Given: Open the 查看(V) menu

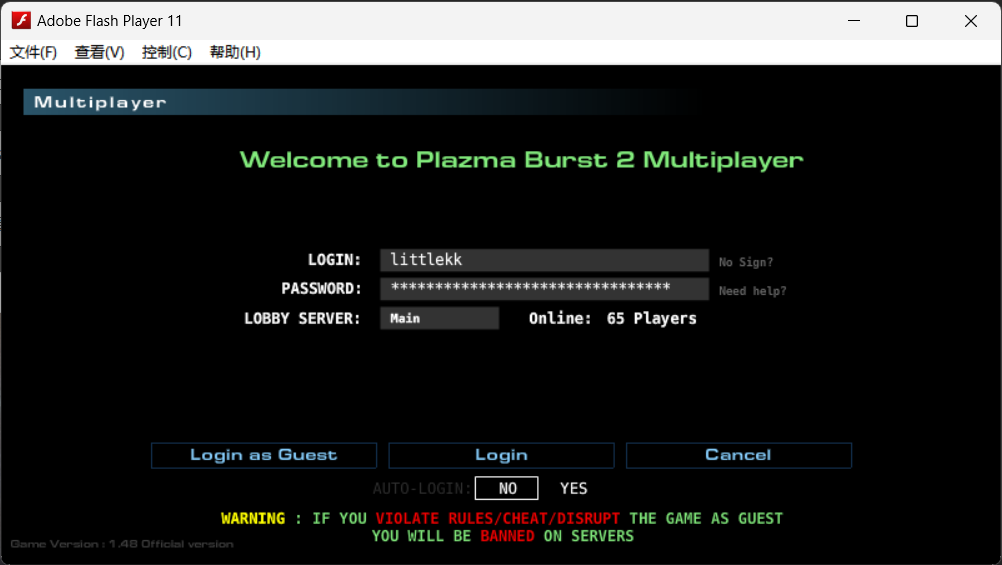Looking at the screenshot, I should 99,52.
